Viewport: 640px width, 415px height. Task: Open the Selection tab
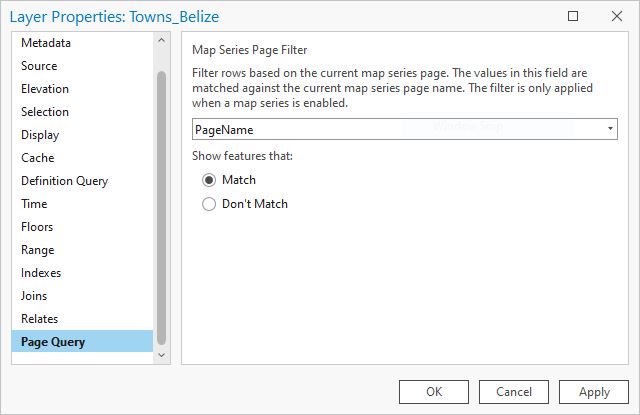(45, 112)
